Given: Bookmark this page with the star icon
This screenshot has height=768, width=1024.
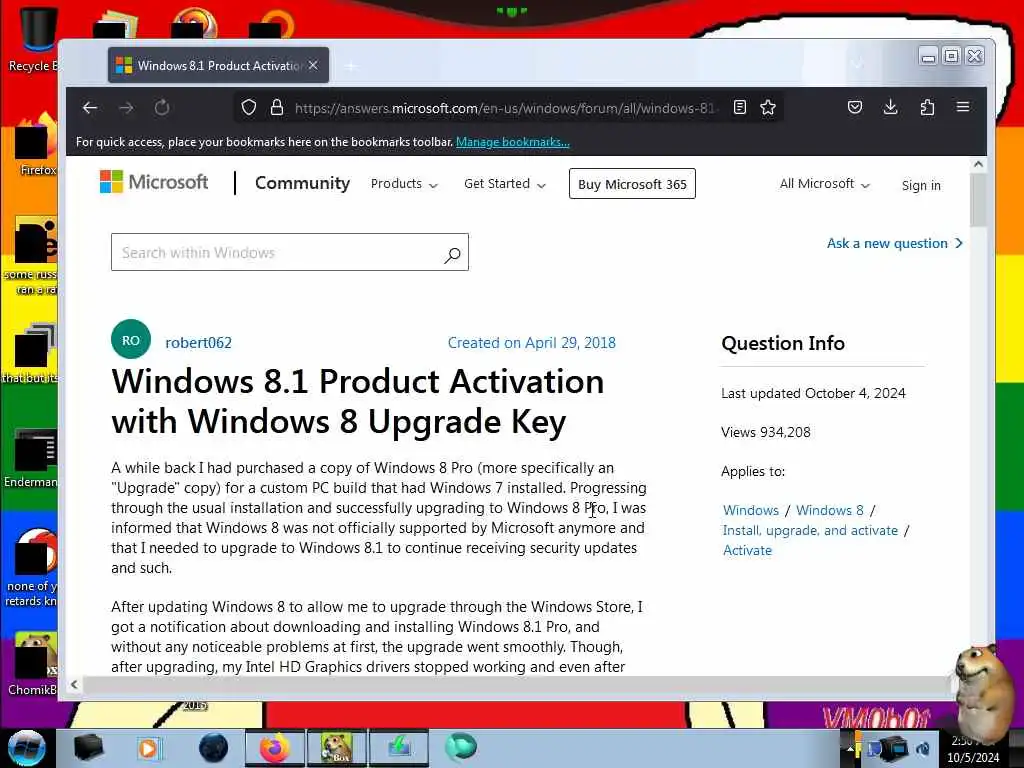Looking at the screenshot, I should pyautogui.click(x=768, y=108).
